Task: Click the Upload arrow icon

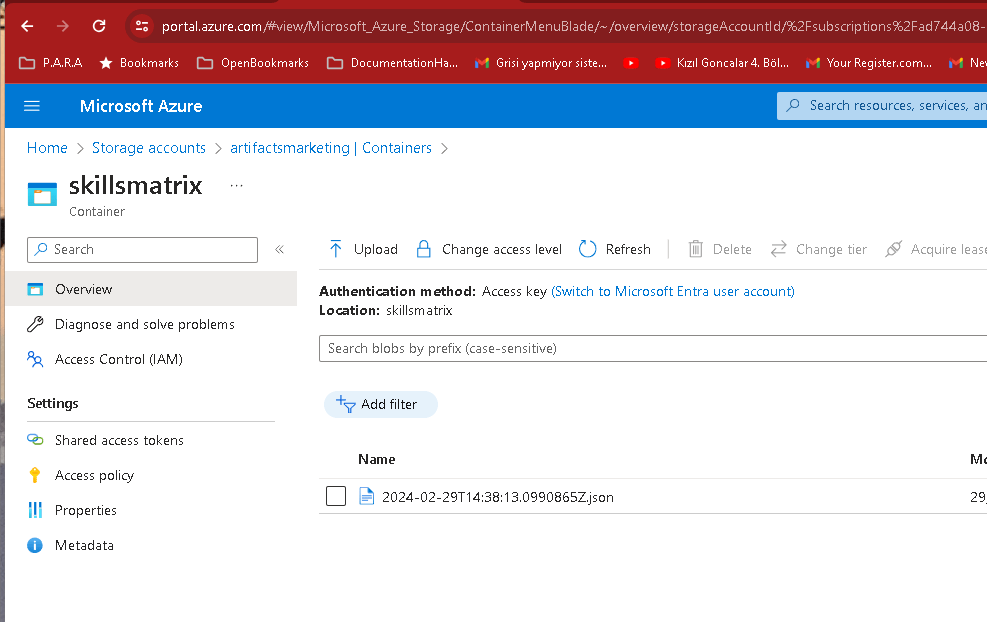Action: 336,249
